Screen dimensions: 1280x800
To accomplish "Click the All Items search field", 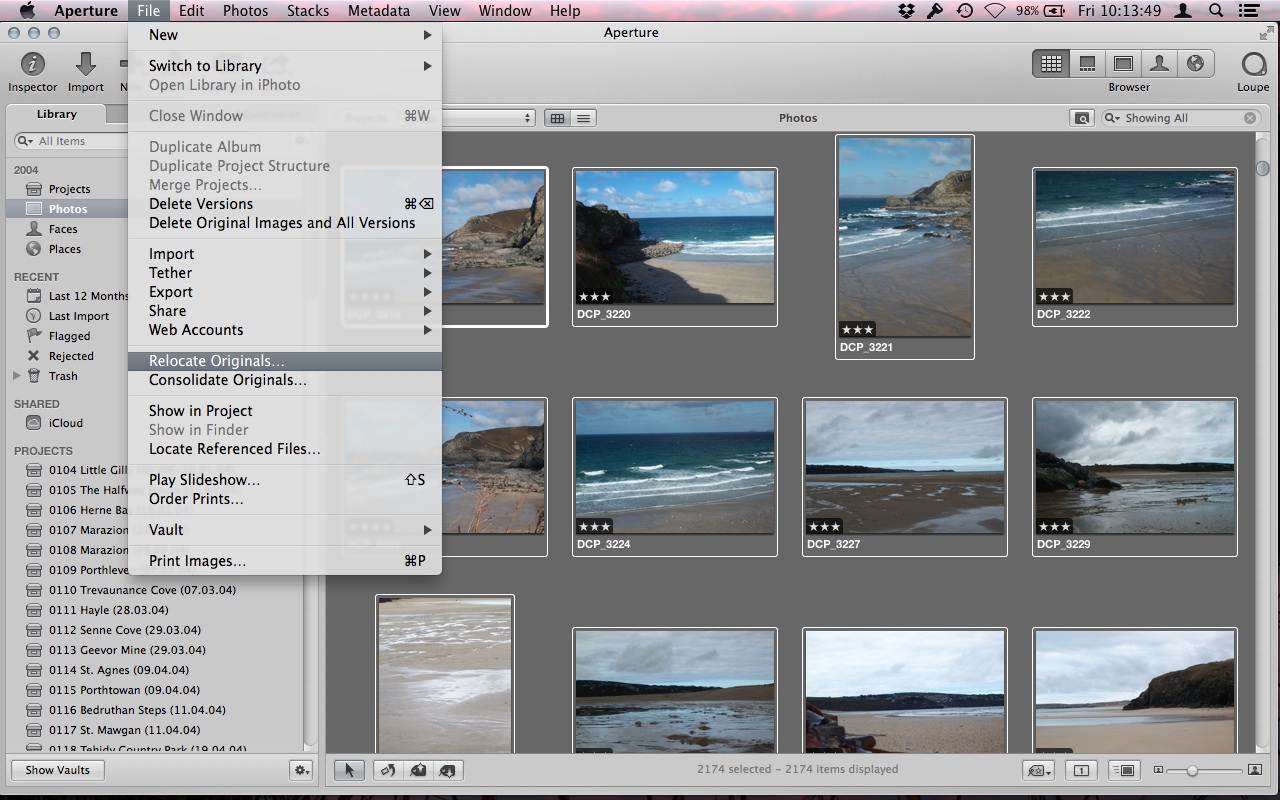I will pyautogui.click(x=70, y=141).
